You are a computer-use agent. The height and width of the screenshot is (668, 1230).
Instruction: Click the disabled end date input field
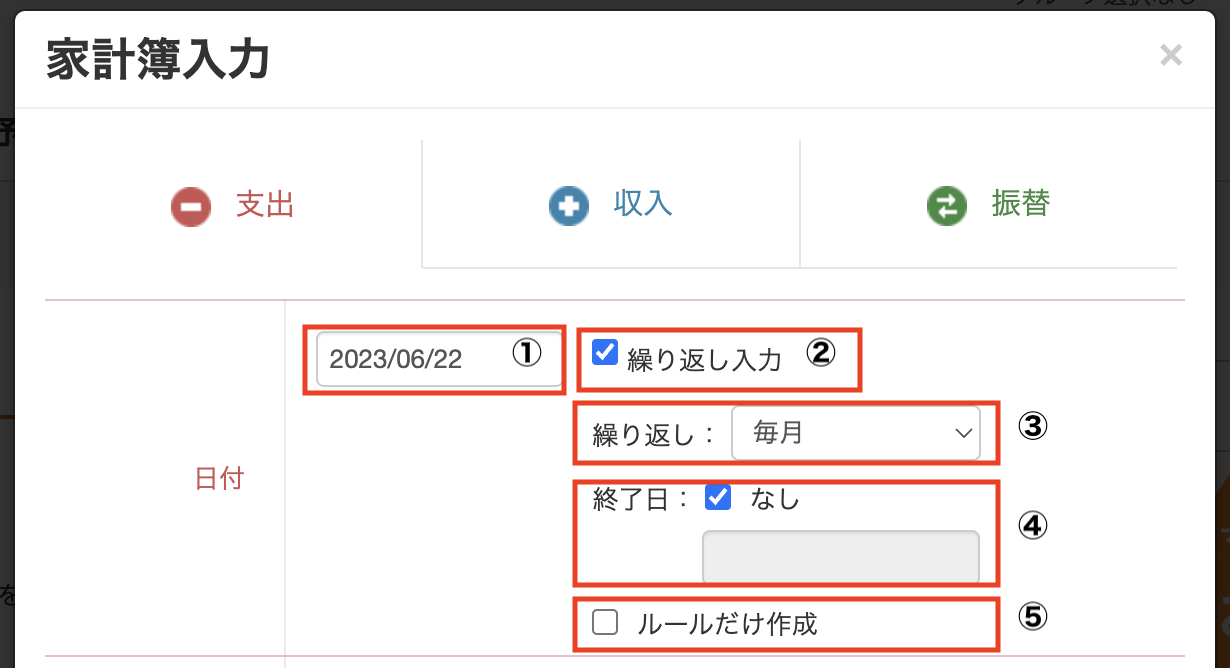841,557
